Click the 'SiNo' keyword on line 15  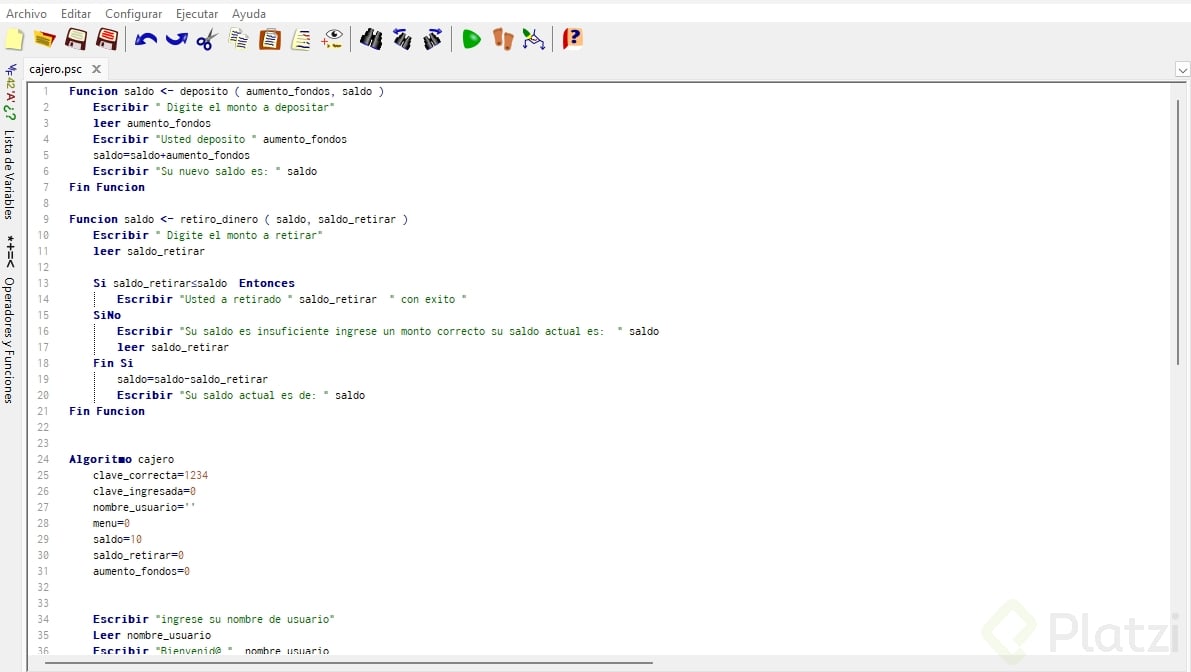[x=107, y=315]
